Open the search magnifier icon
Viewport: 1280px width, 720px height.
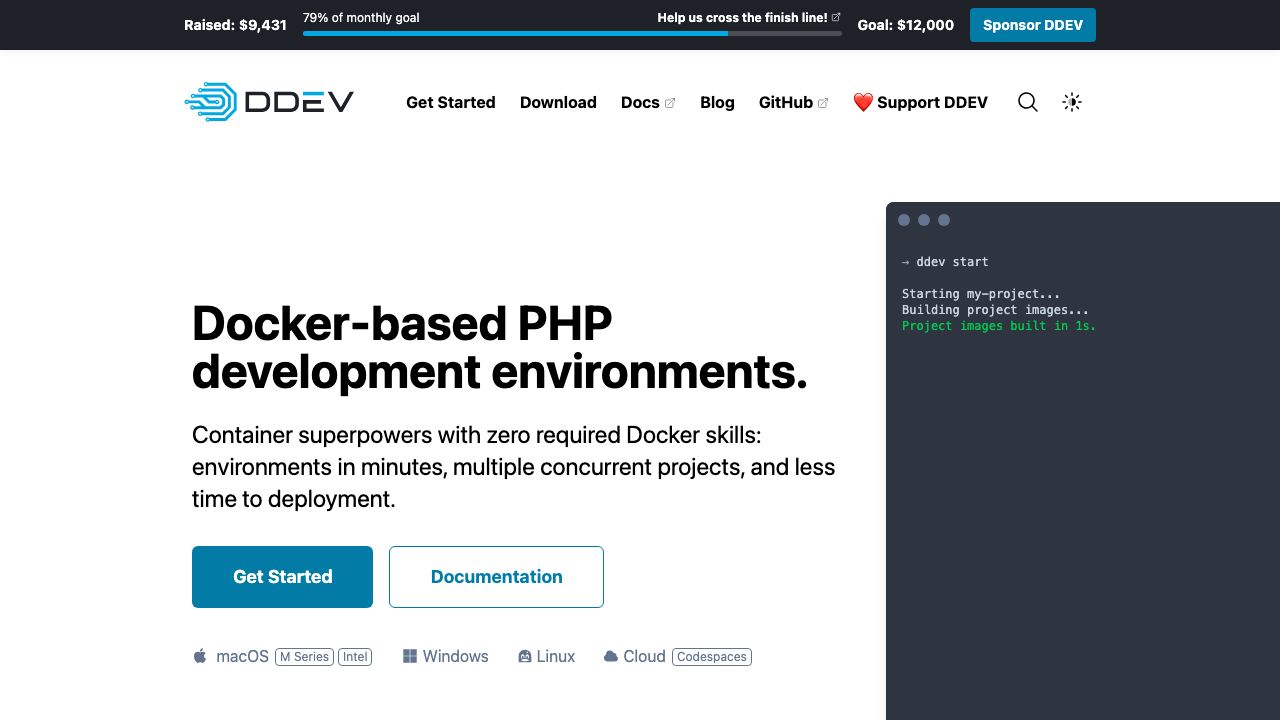1027,102
